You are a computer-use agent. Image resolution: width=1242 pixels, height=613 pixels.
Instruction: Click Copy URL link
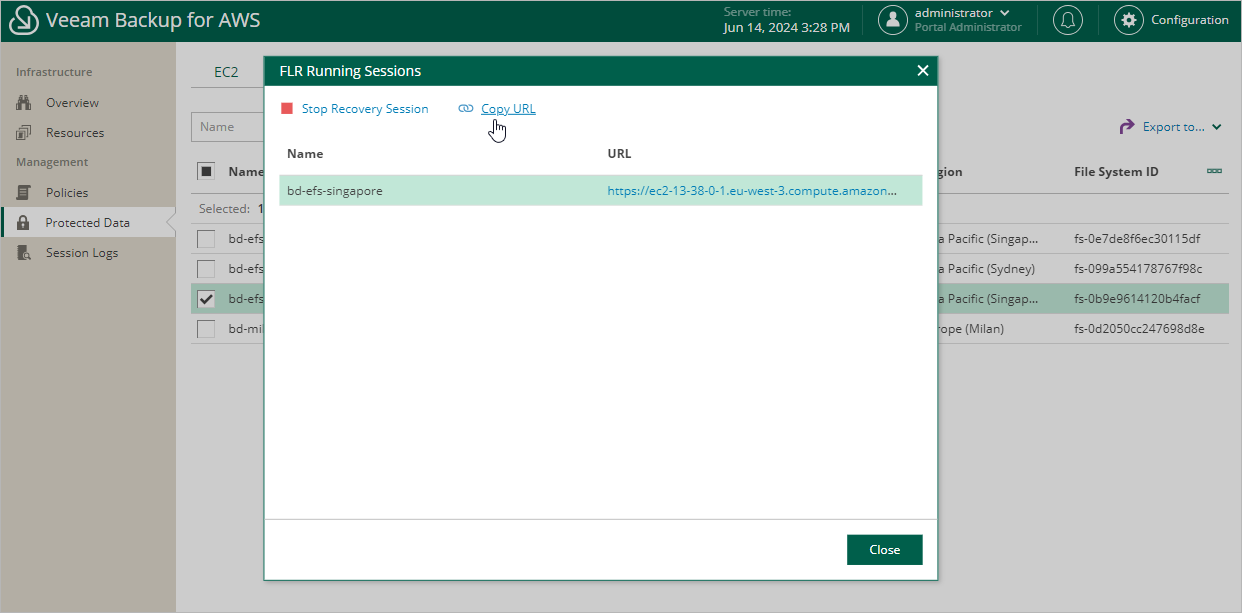click(508, 109)
